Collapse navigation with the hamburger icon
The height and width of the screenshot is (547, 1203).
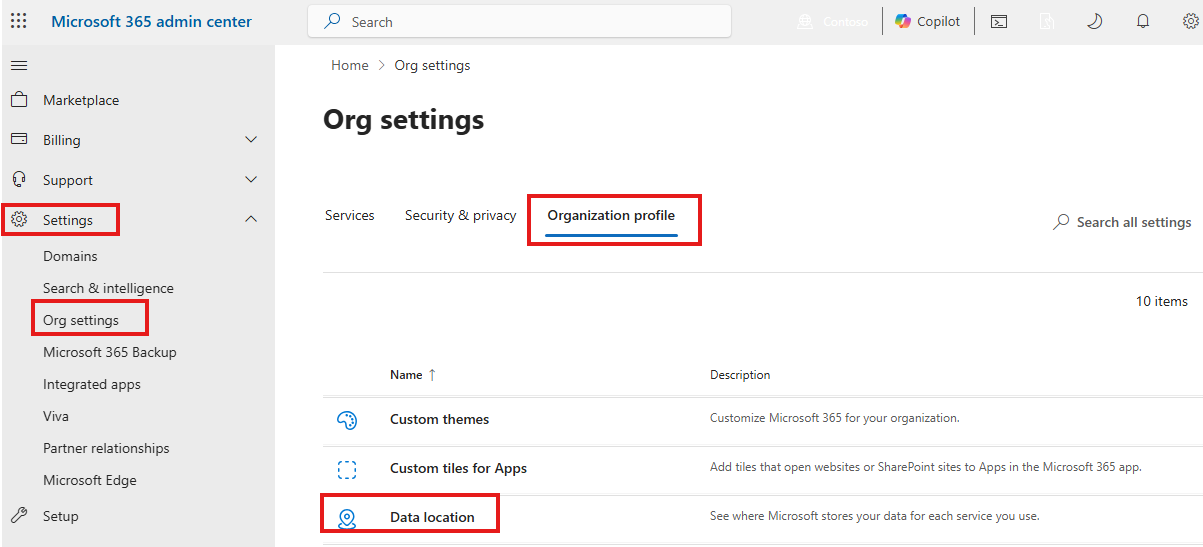coord(19,66)
